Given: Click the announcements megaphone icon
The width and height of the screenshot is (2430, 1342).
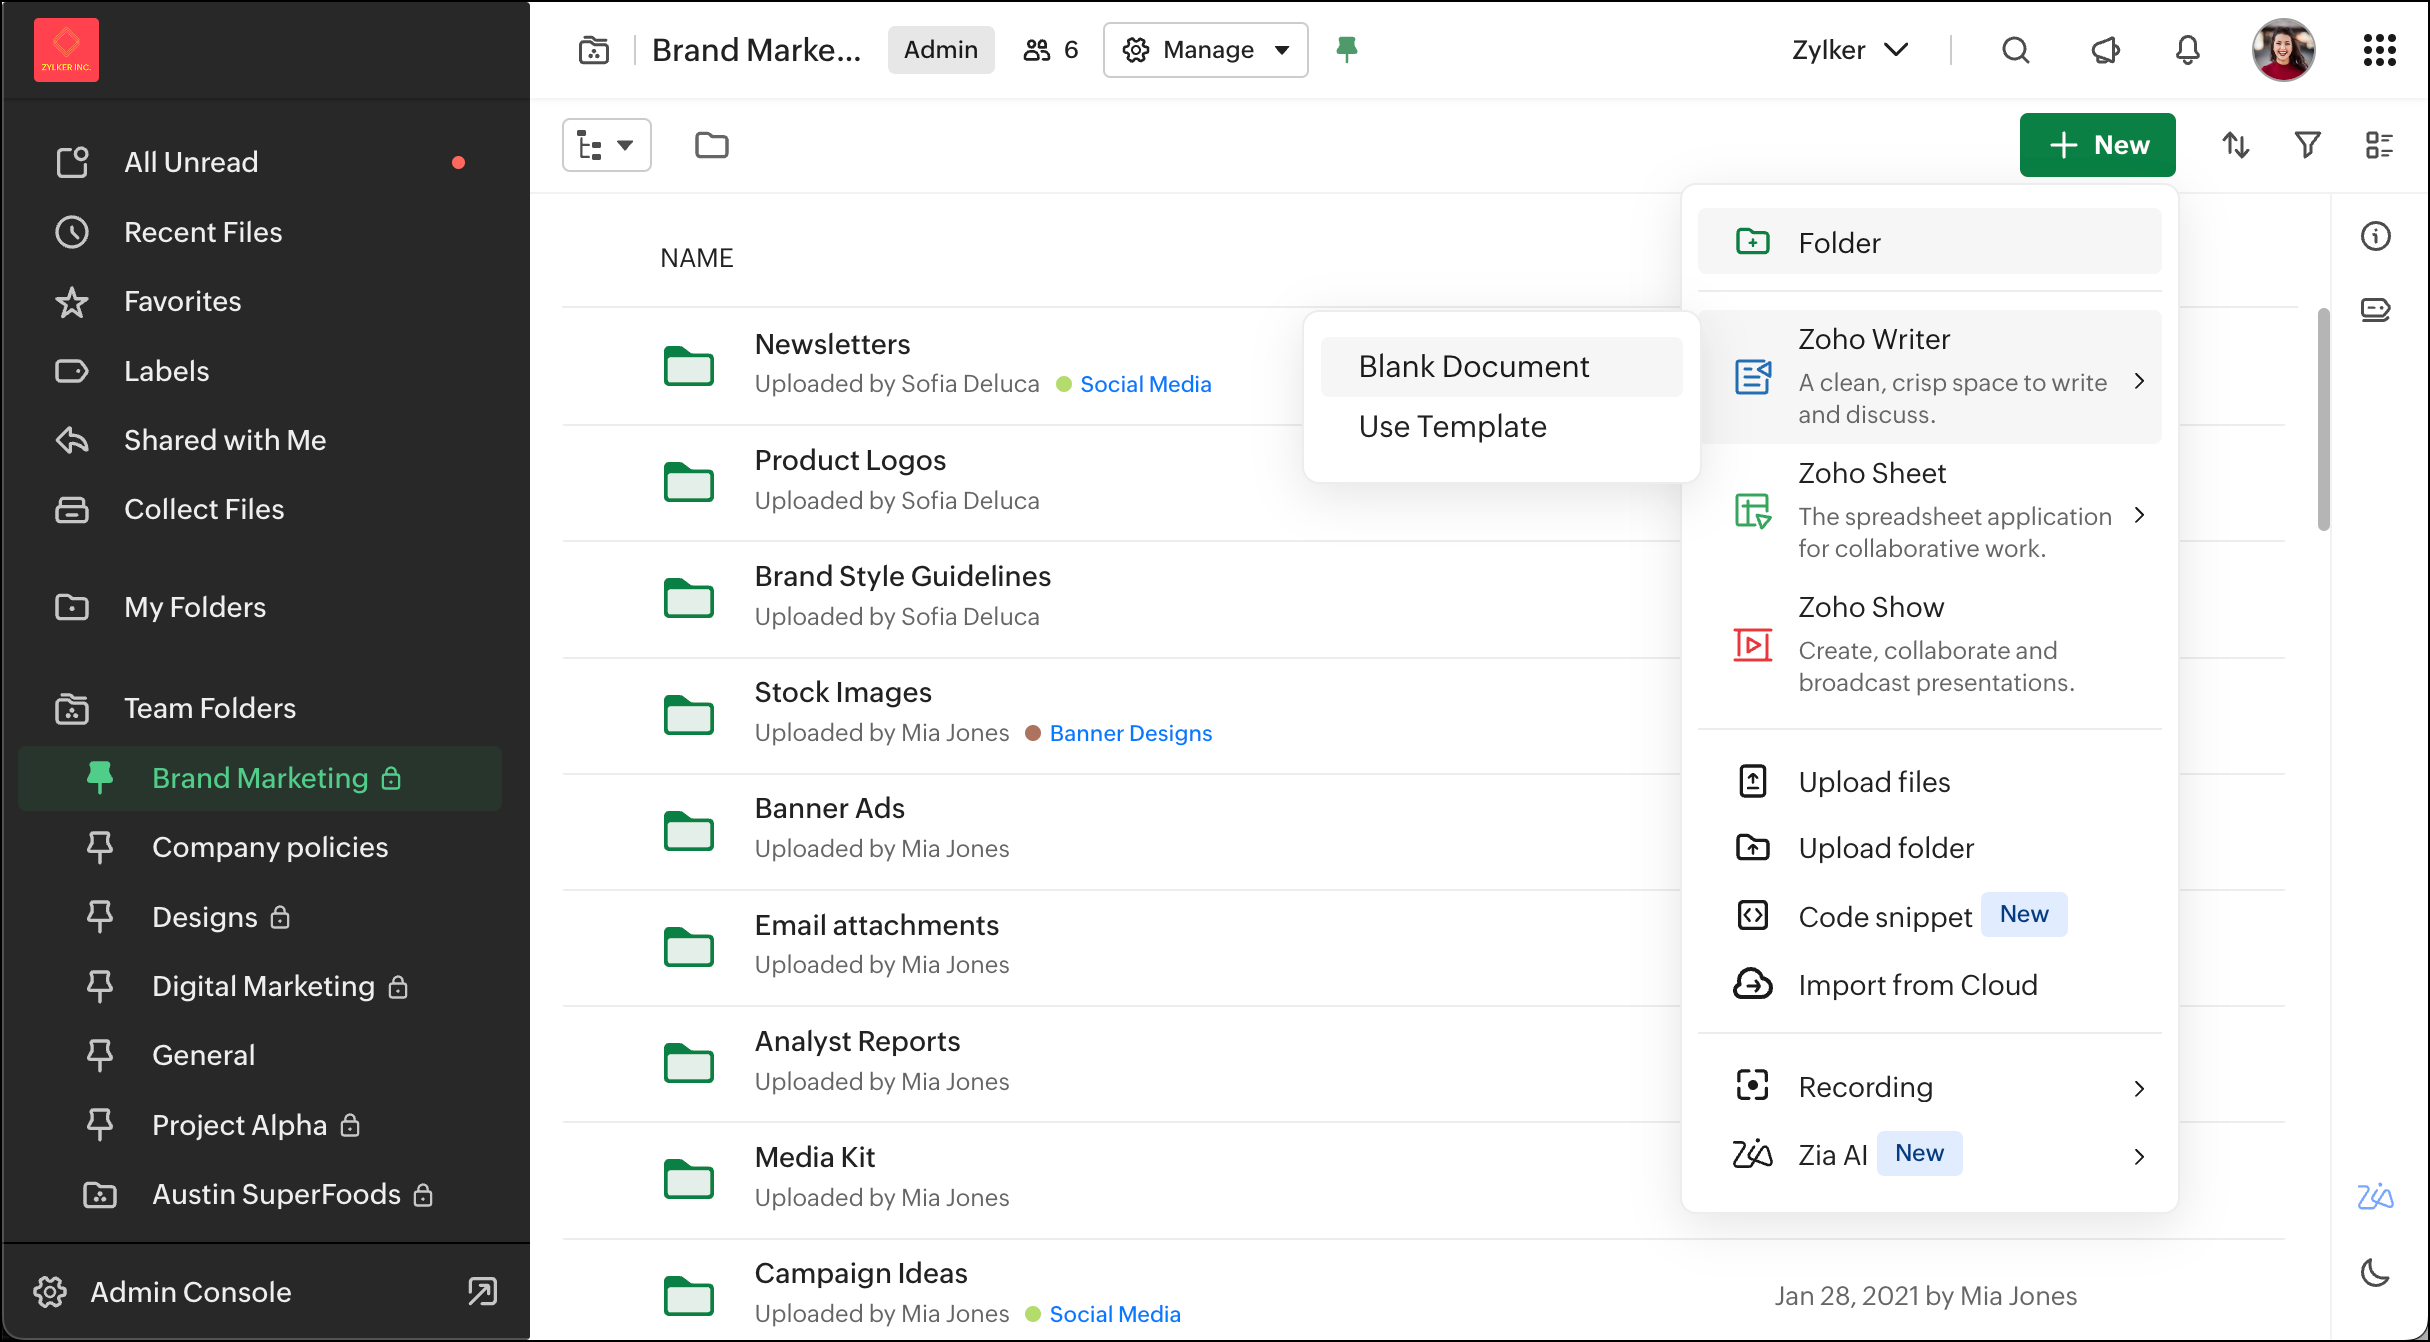Looking at the screenshot, I should click(2105, 50).
